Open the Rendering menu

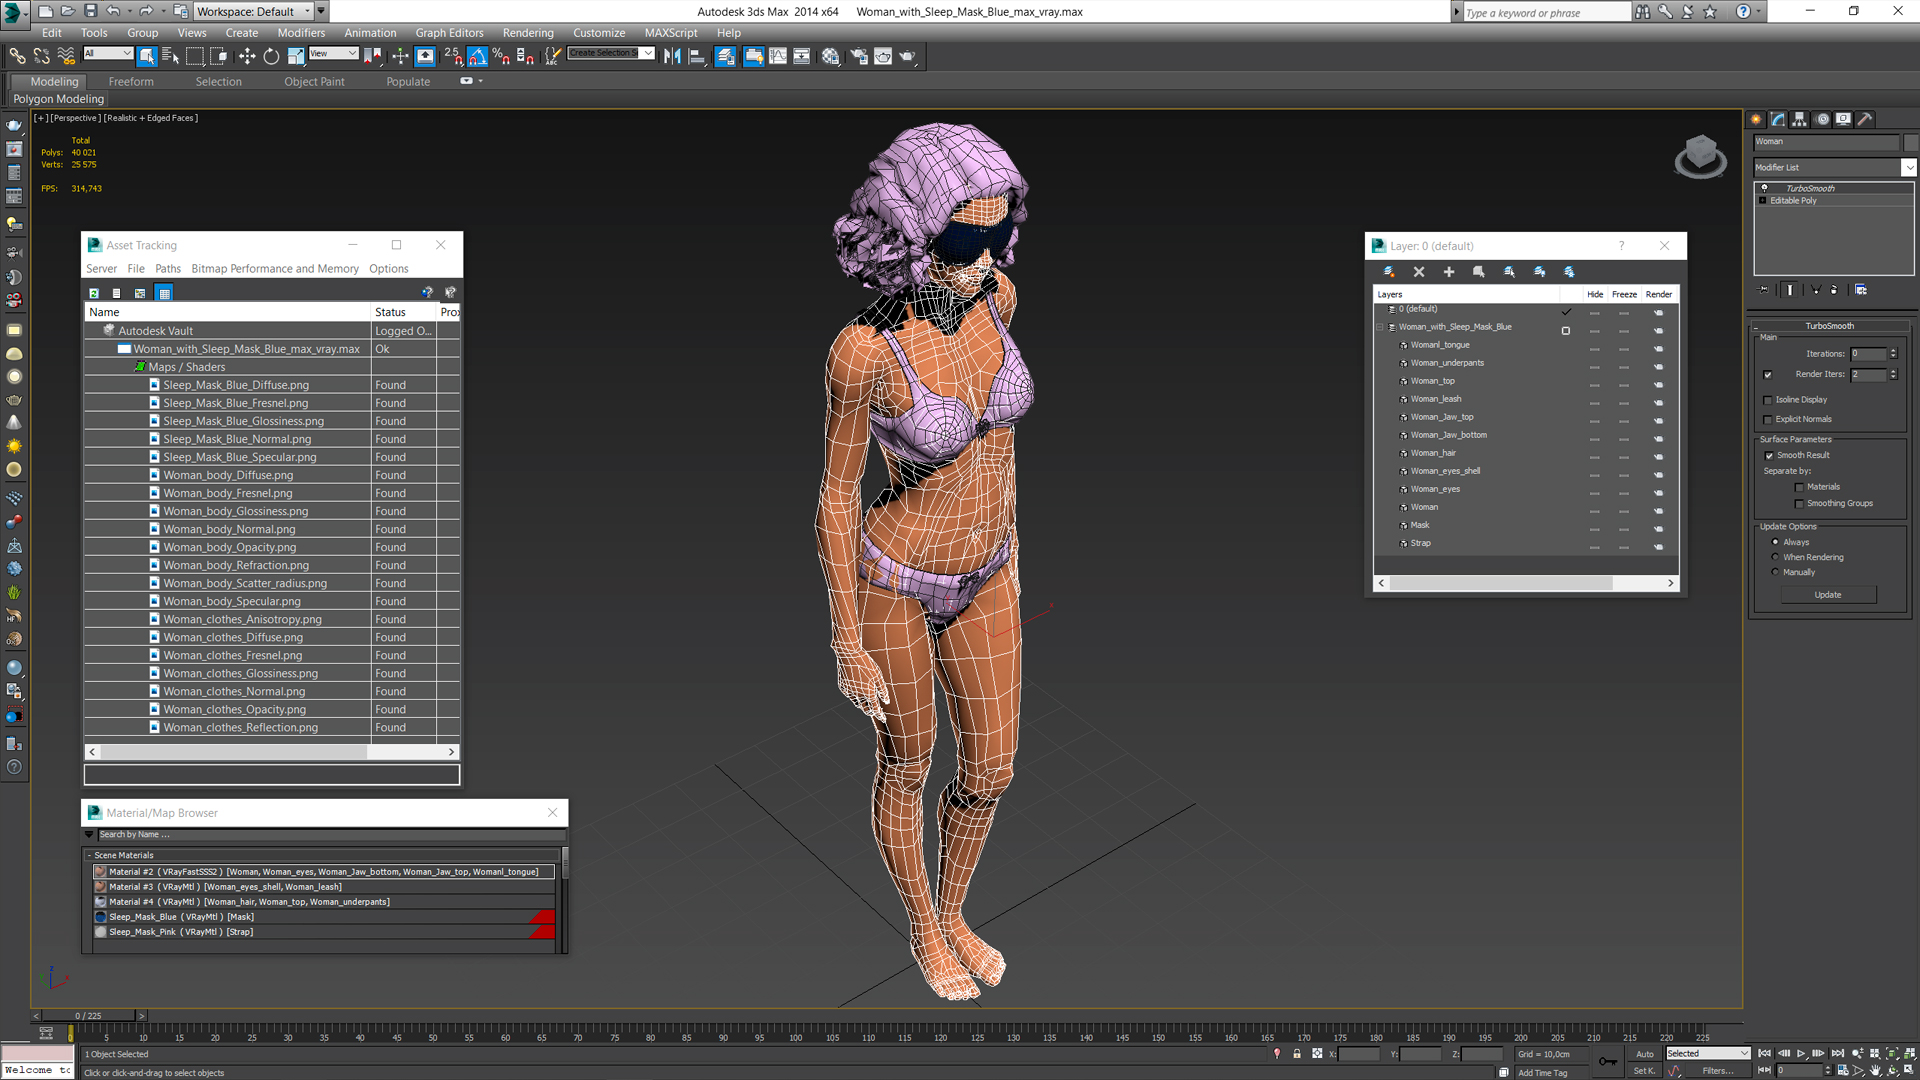click(527, 33)
